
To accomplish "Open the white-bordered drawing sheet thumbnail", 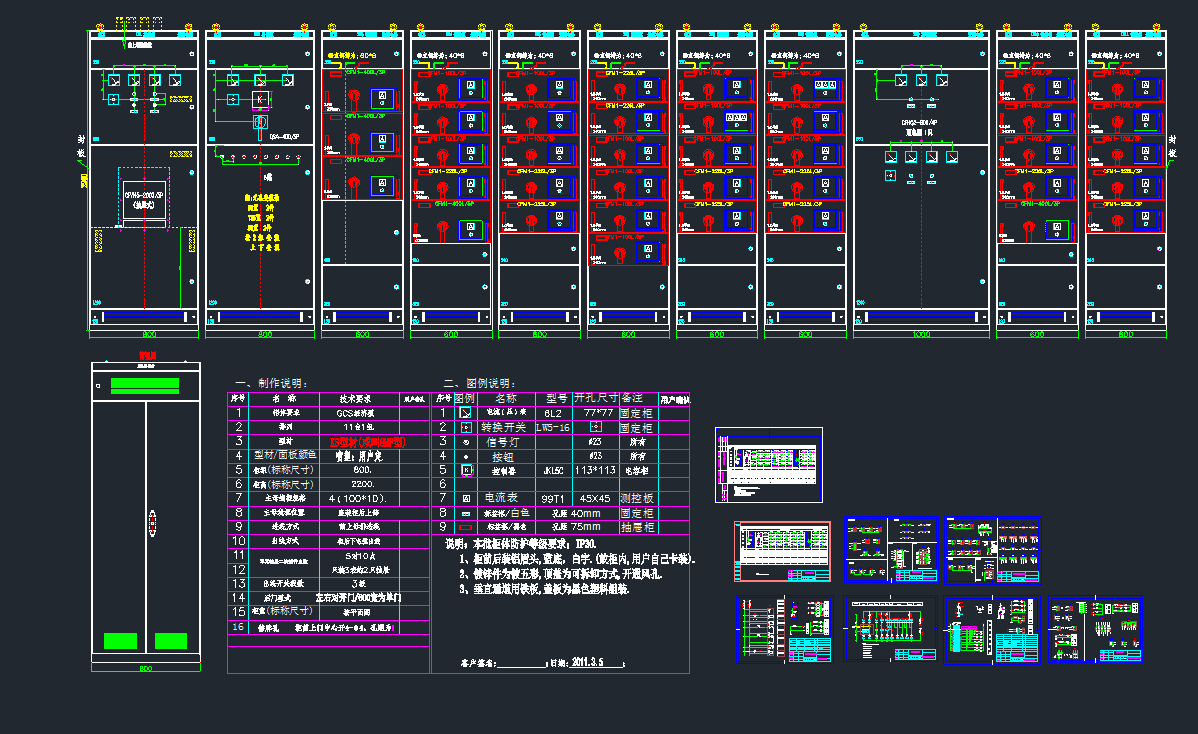I will pyautogui.click(x=768, y=465).
